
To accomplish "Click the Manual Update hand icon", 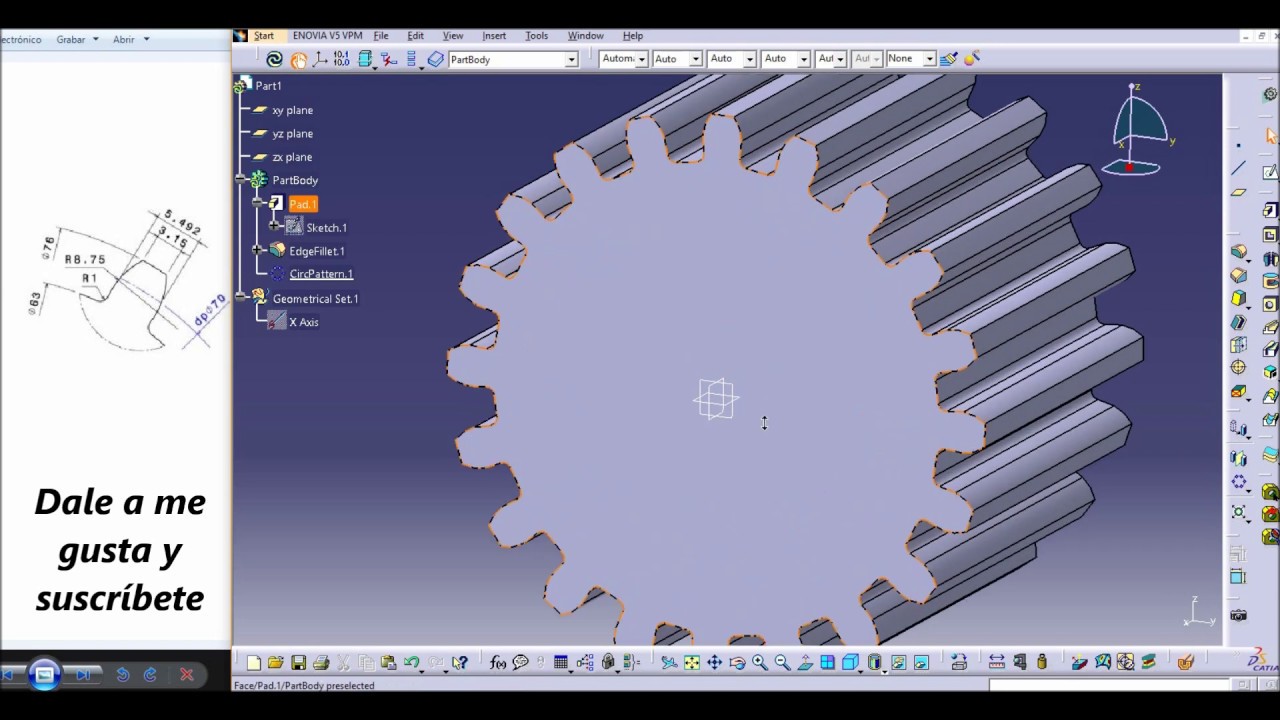I will click(x=298, y=59).
